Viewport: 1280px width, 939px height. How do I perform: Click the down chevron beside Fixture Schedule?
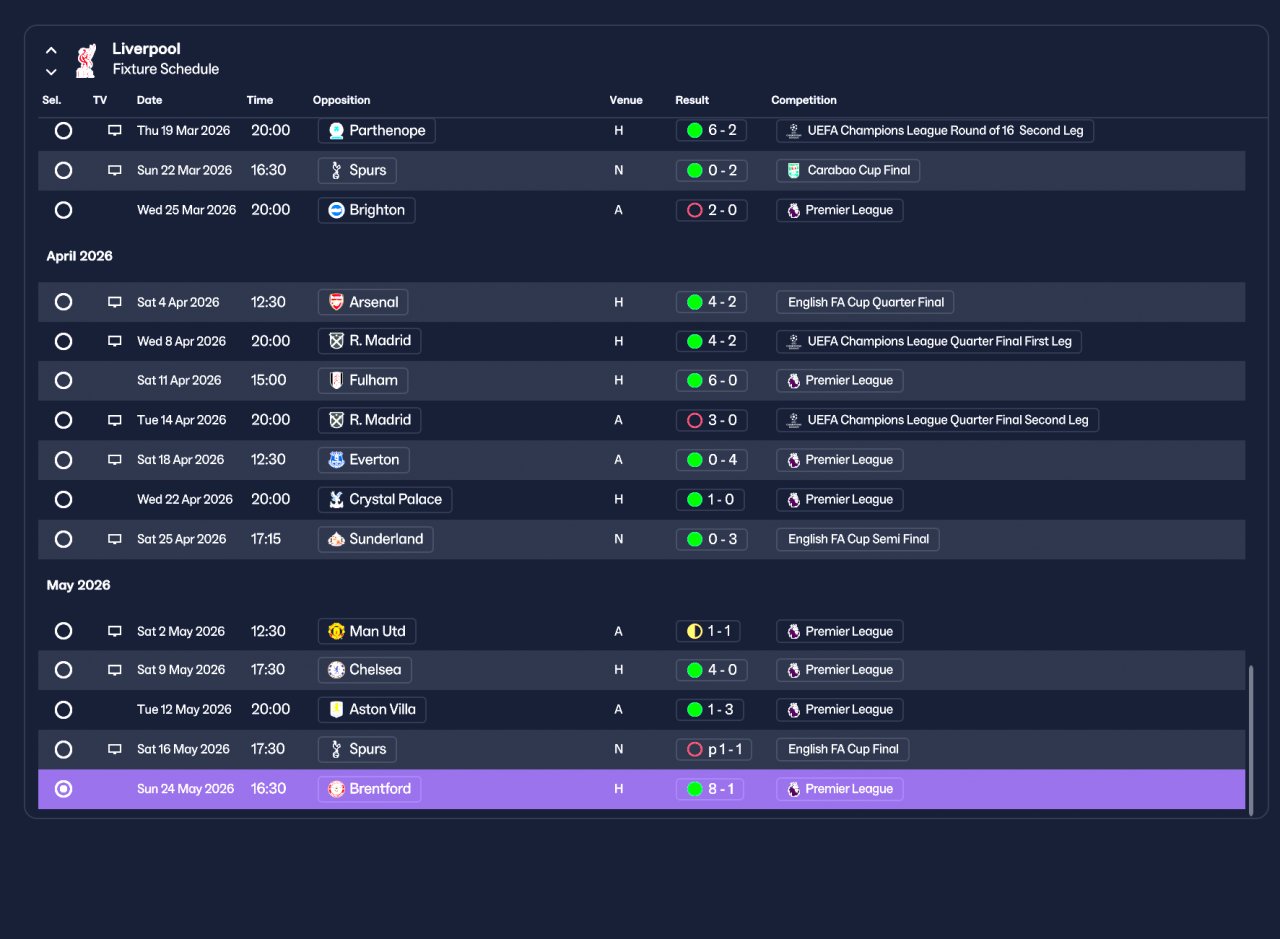click(51, 72)
